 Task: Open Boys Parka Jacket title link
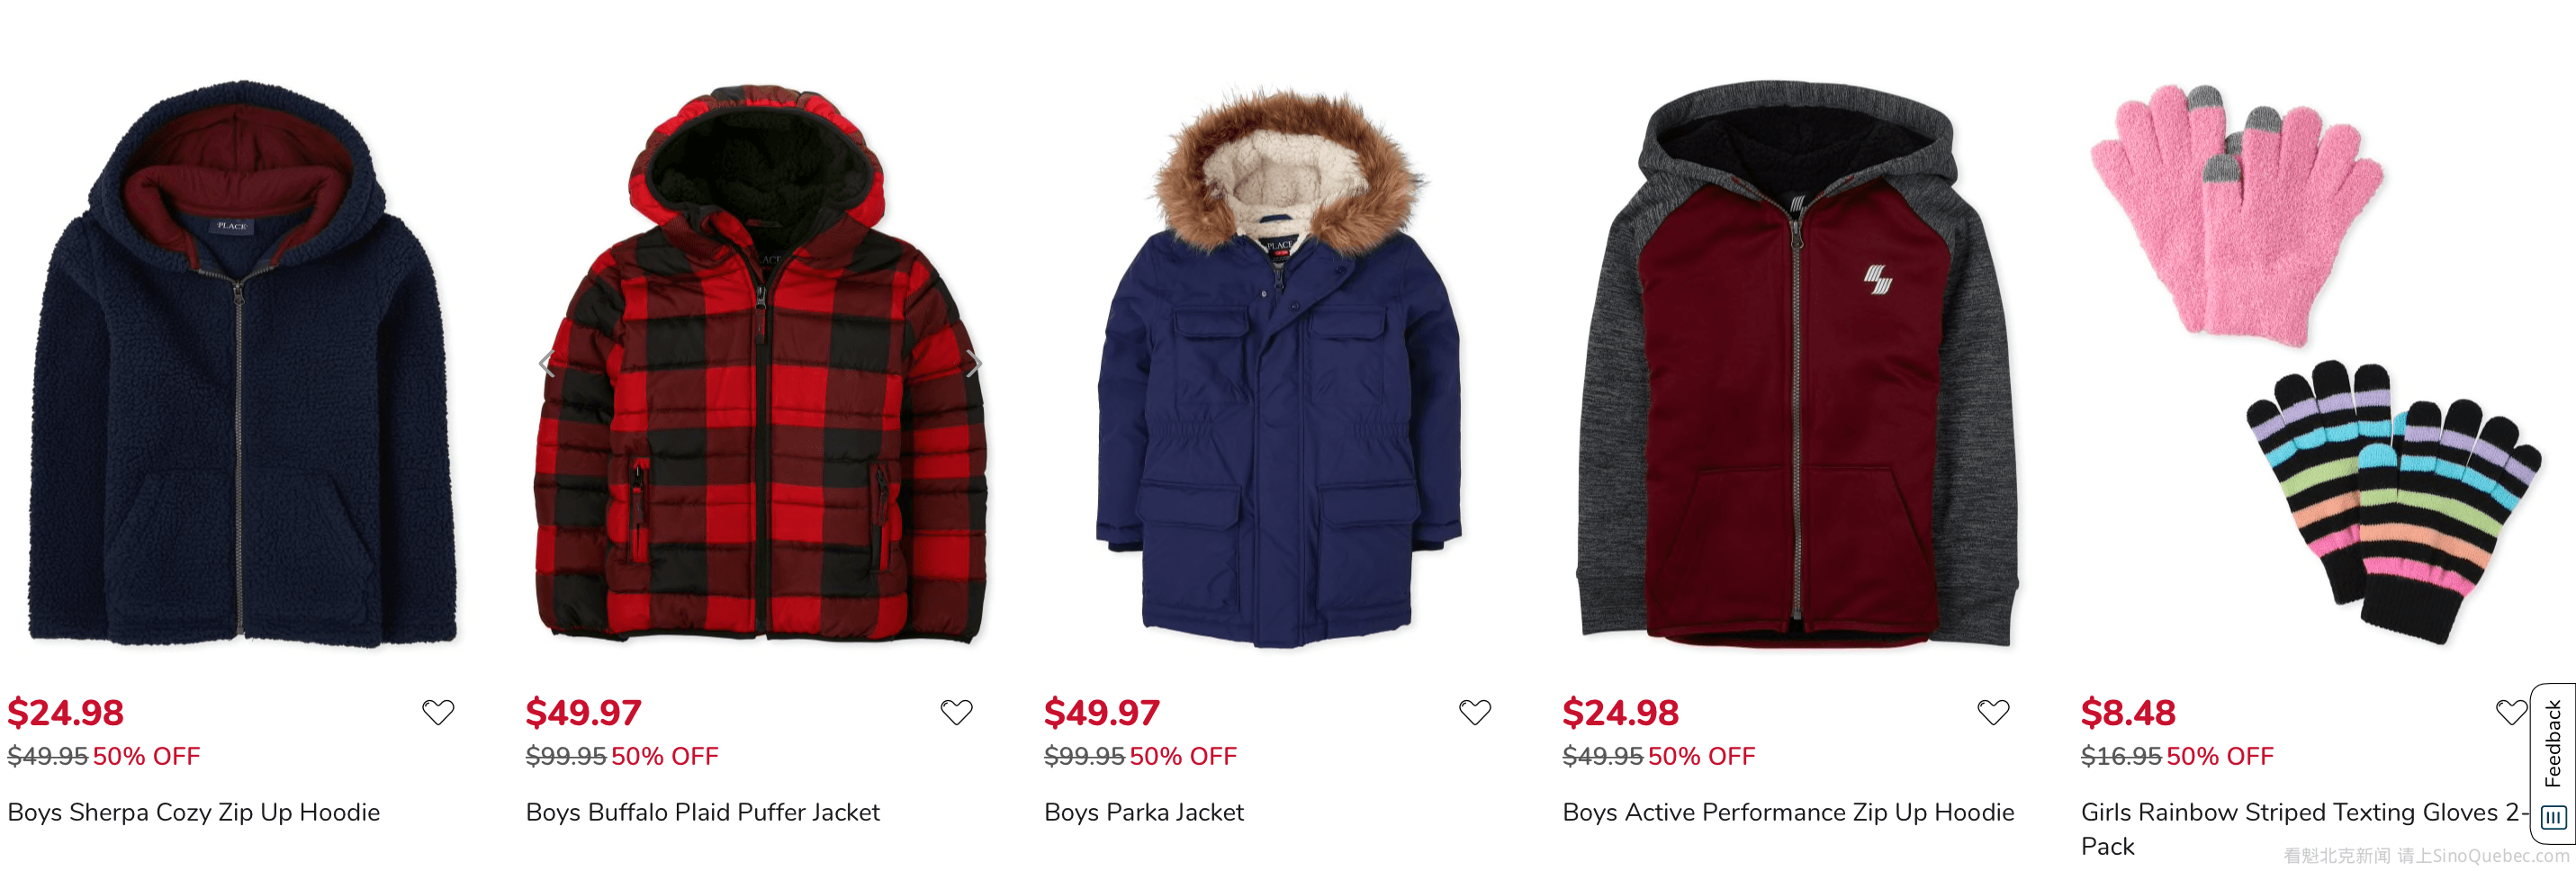1144,812
